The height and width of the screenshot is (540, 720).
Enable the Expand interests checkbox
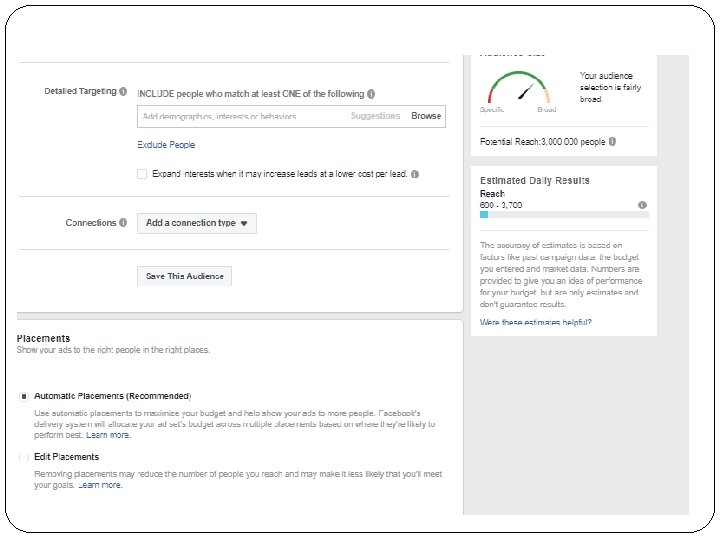(142, 174)
